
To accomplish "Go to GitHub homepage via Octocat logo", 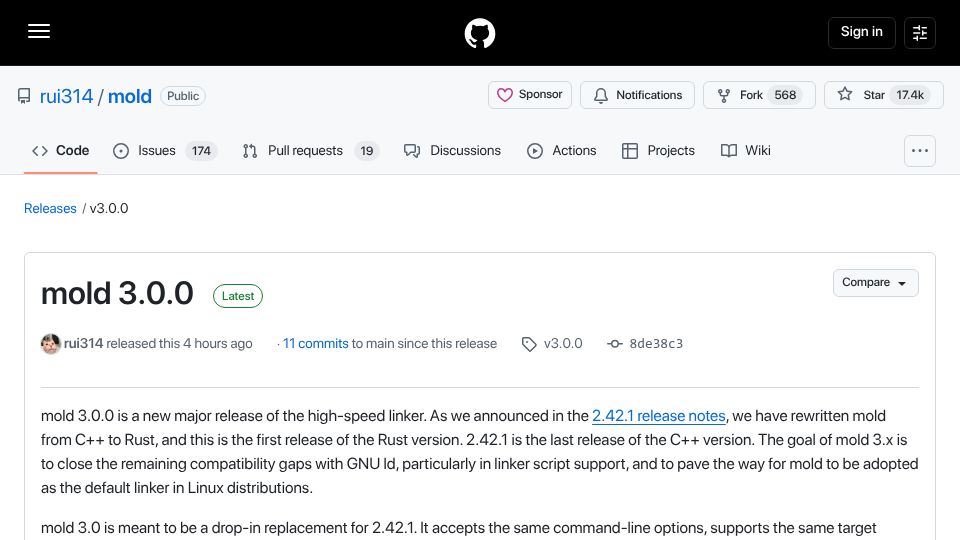I will (479, 33).
